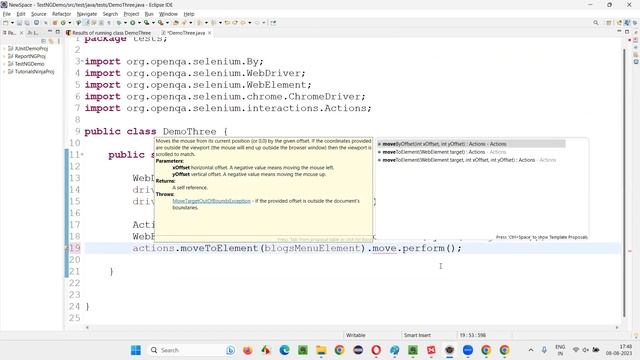The width and height of the screenshot is (640, 360).
Task: Open the Navigate menu
Action: pos(87,14)
